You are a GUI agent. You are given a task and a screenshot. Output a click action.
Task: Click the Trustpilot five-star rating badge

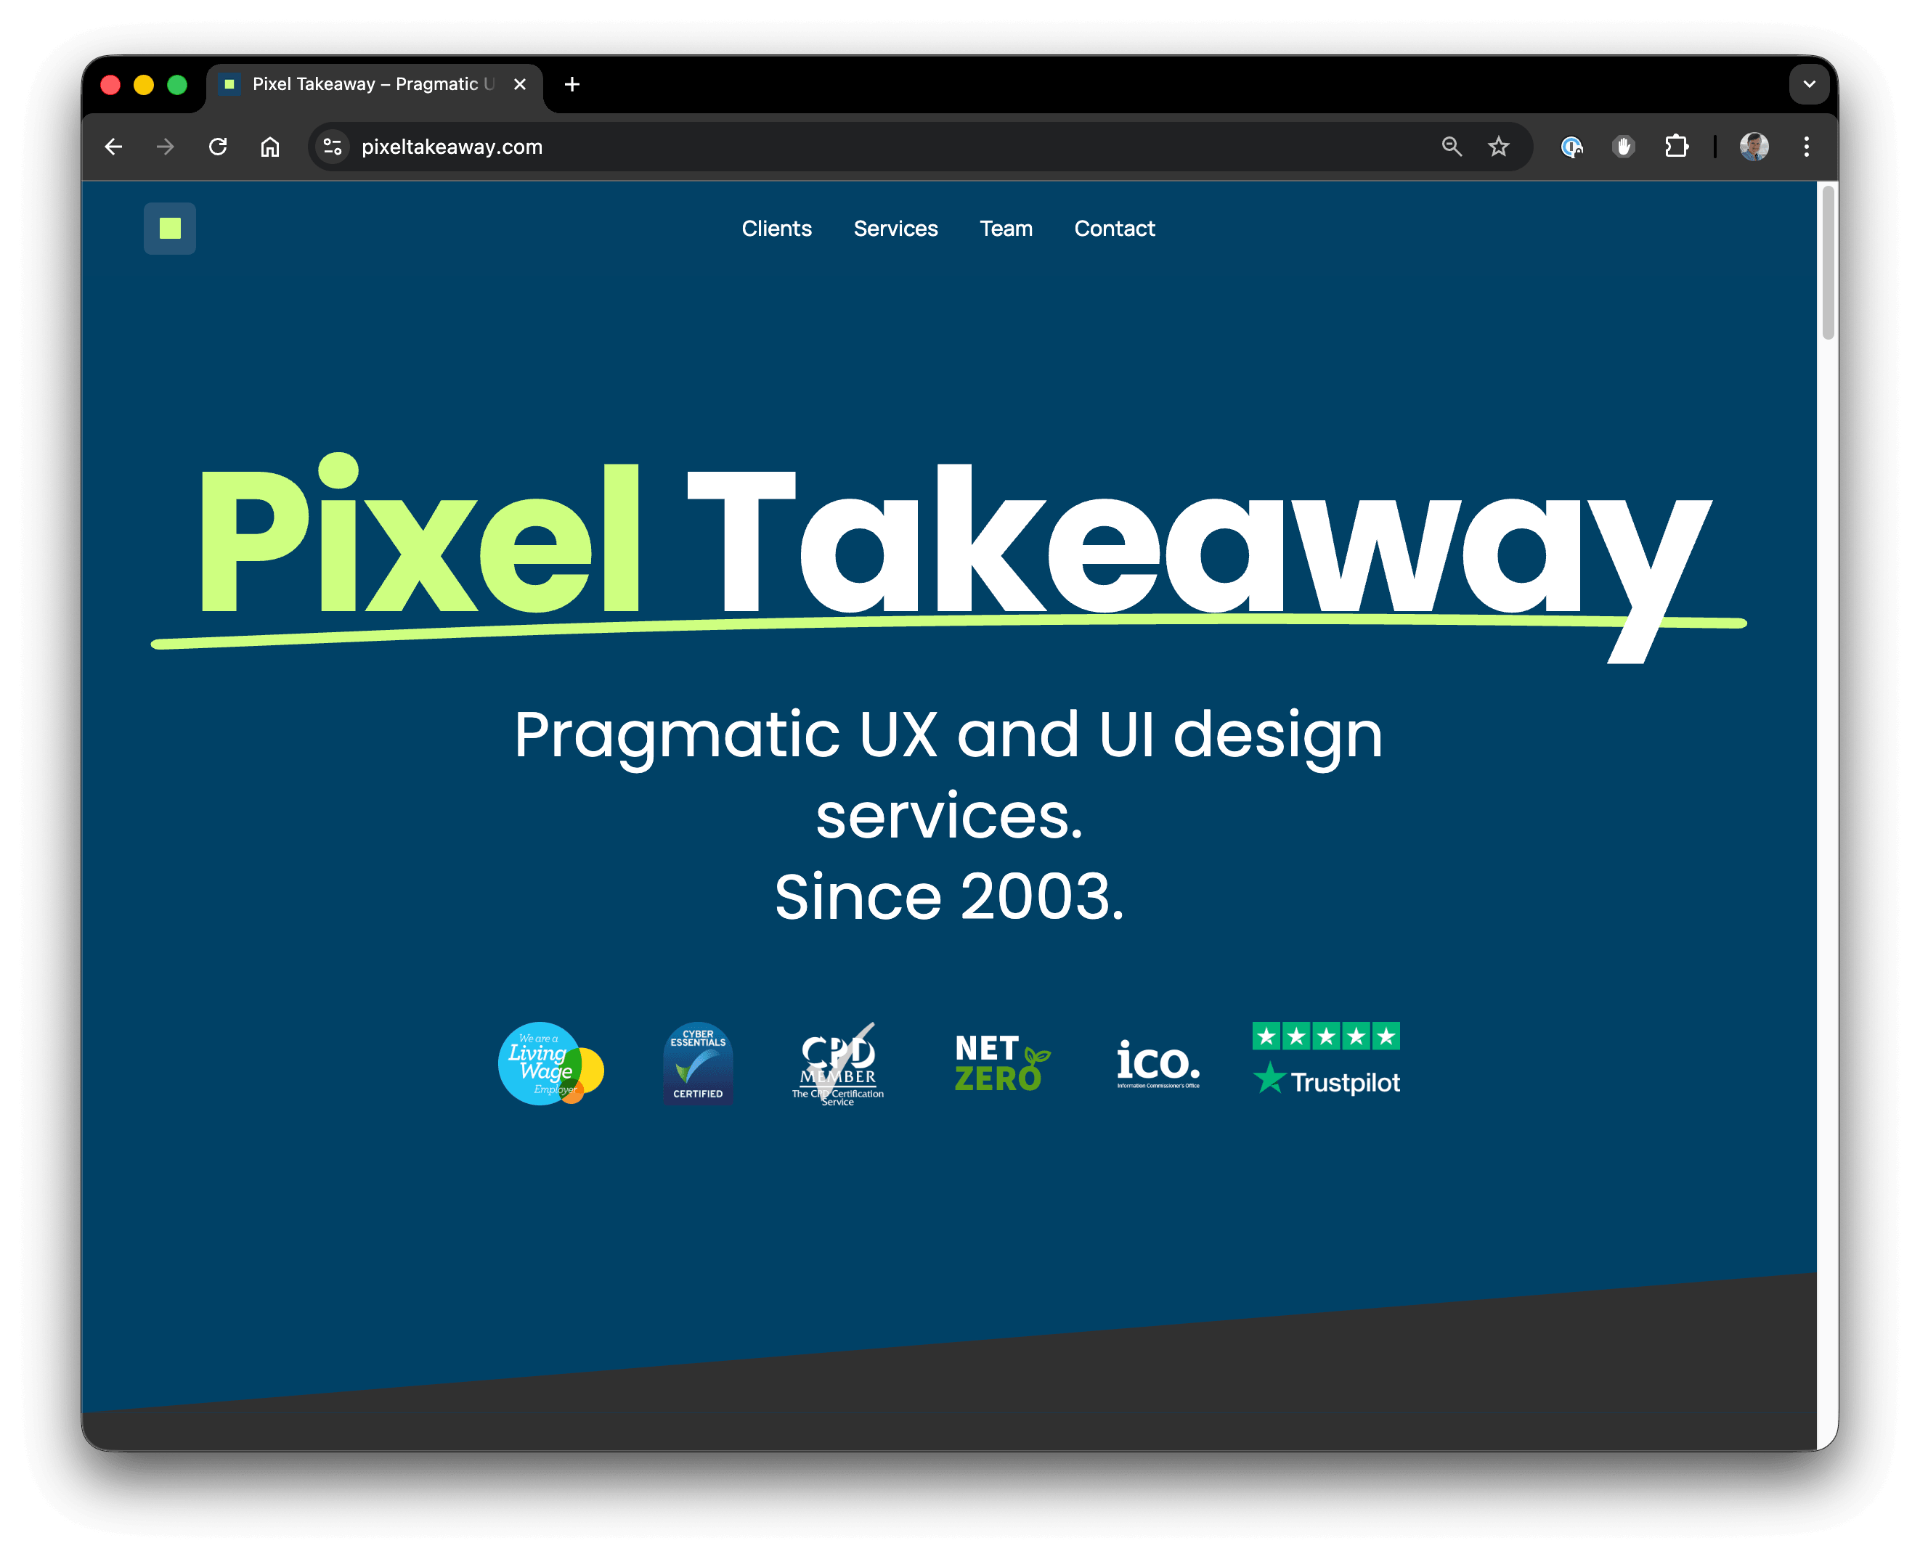click(1326, 1058)
